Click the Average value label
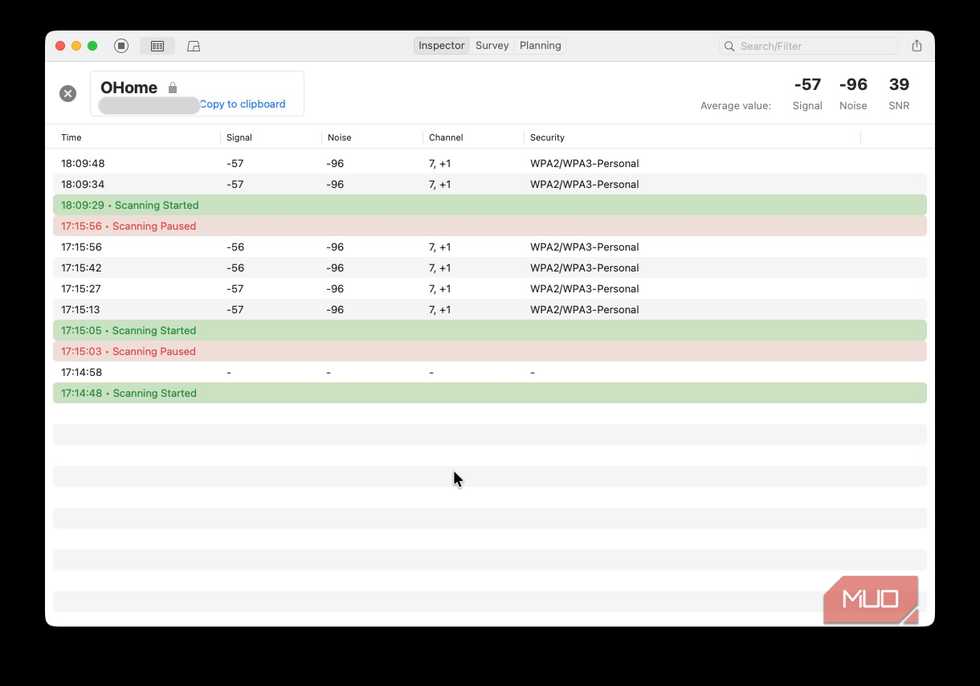The height and width of the screenshot is (686, 980). 736,106
